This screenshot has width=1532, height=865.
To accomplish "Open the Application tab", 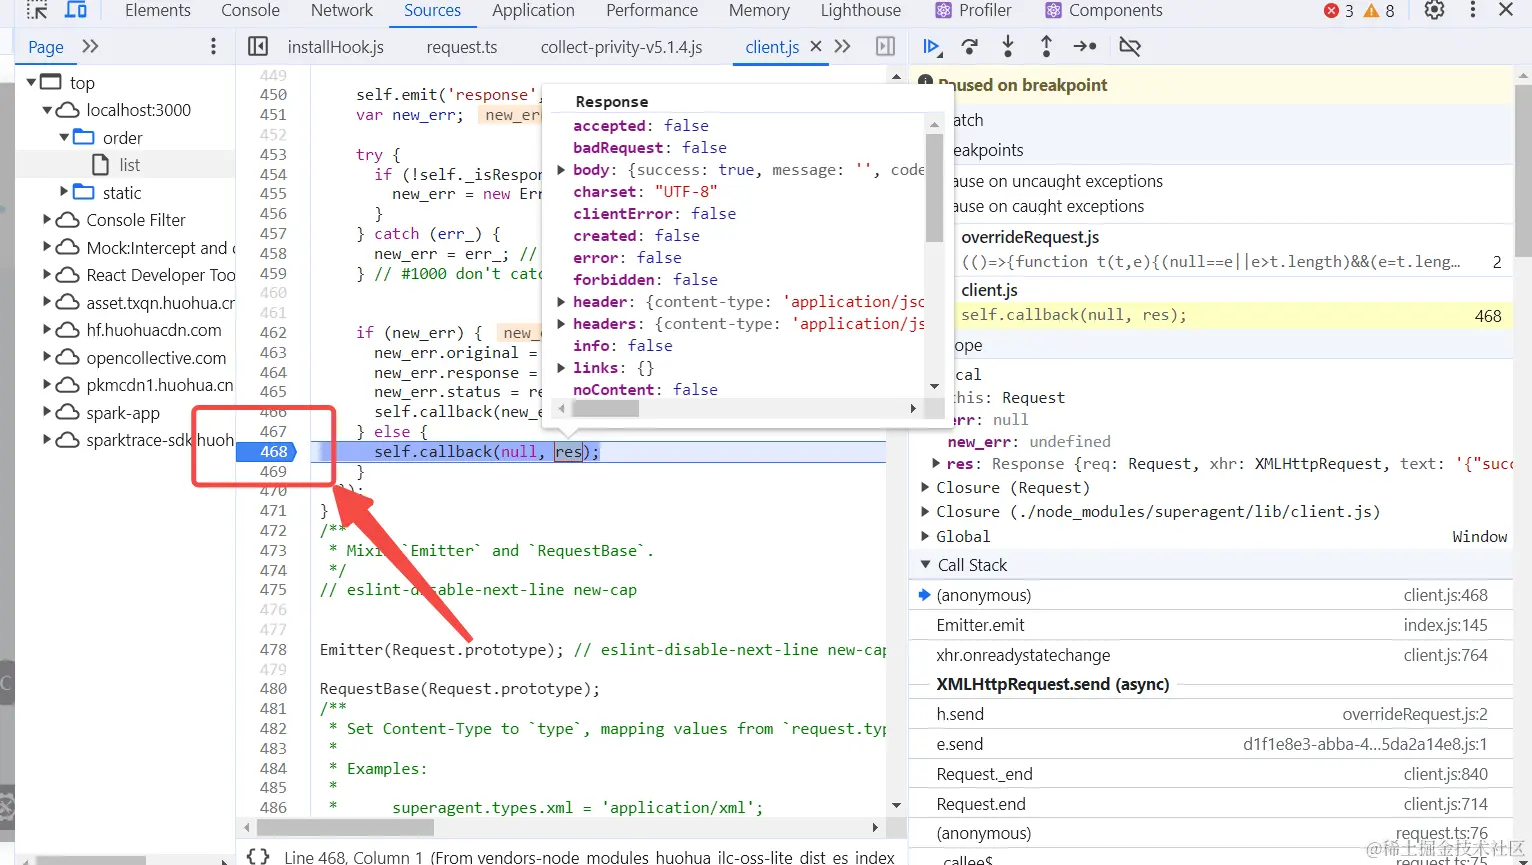I will [x=533, y=10].
